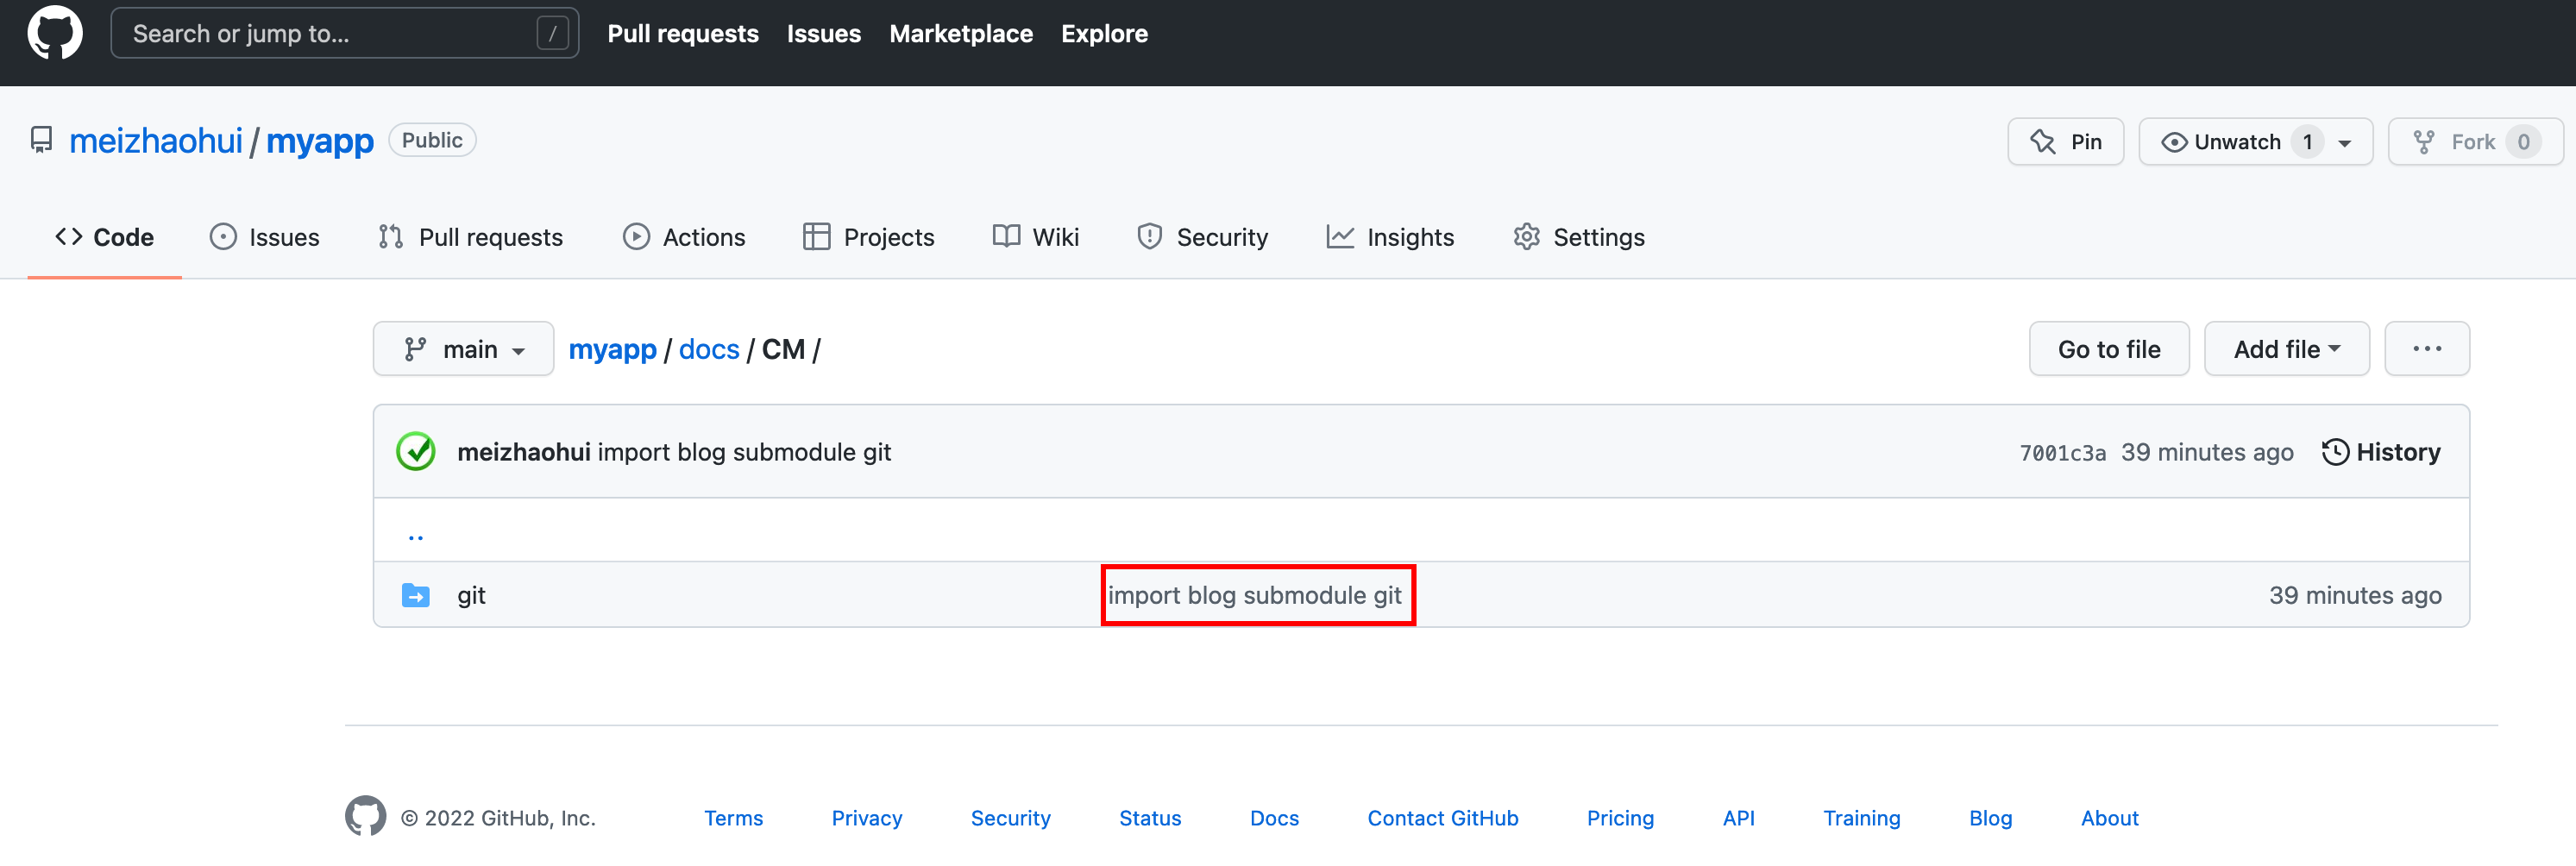Expand the Unwatch notification options arrow
Viewport: 2576px width, 866px height.
[x=2344, y=142]
